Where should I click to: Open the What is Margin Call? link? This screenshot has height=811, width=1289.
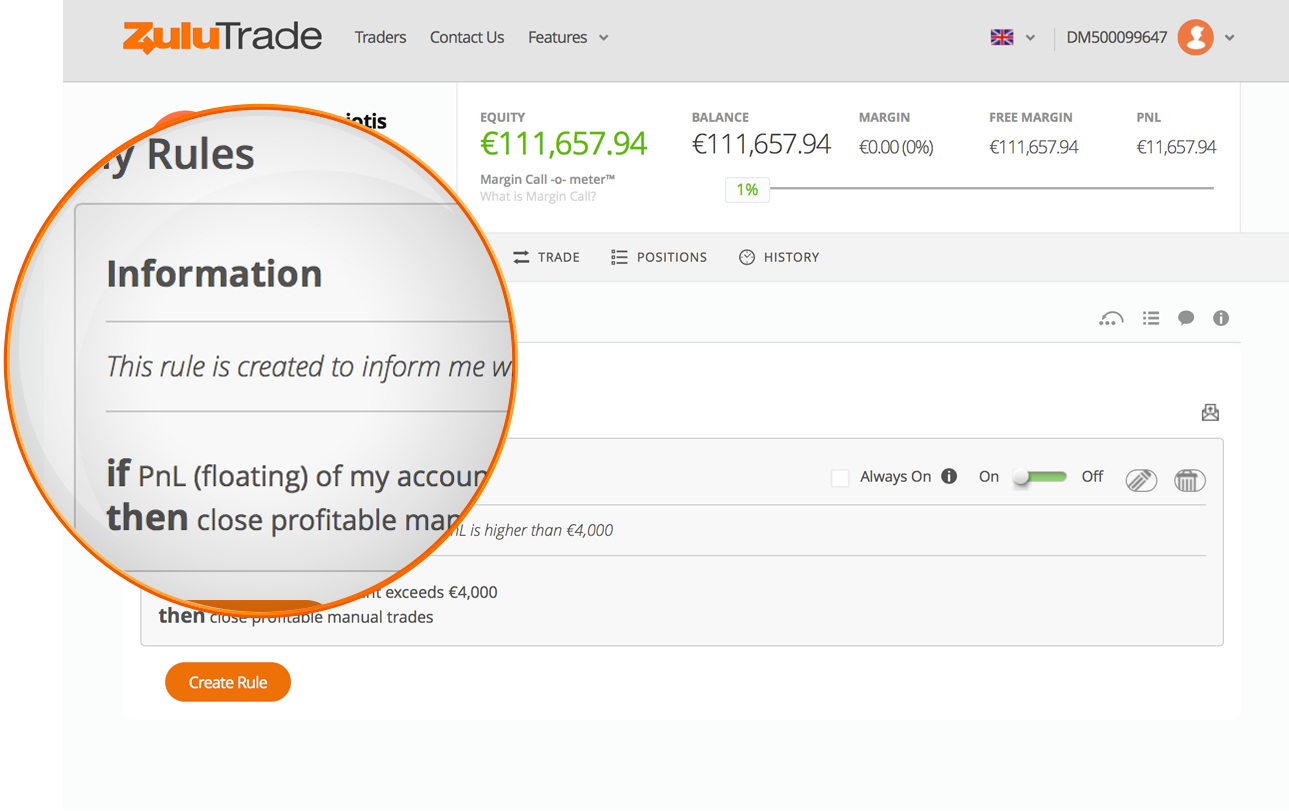[x=538, y=196]
